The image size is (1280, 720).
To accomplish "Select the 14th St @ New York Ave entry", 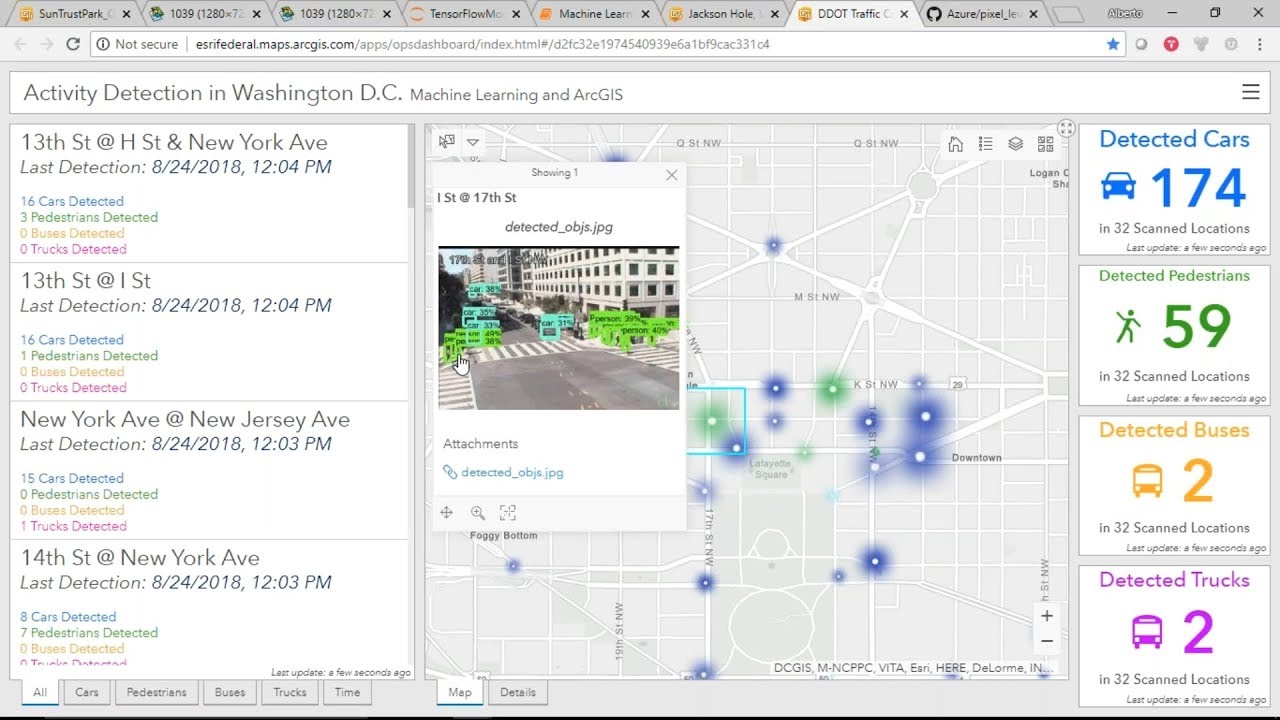I will click(x=208, y=604).
